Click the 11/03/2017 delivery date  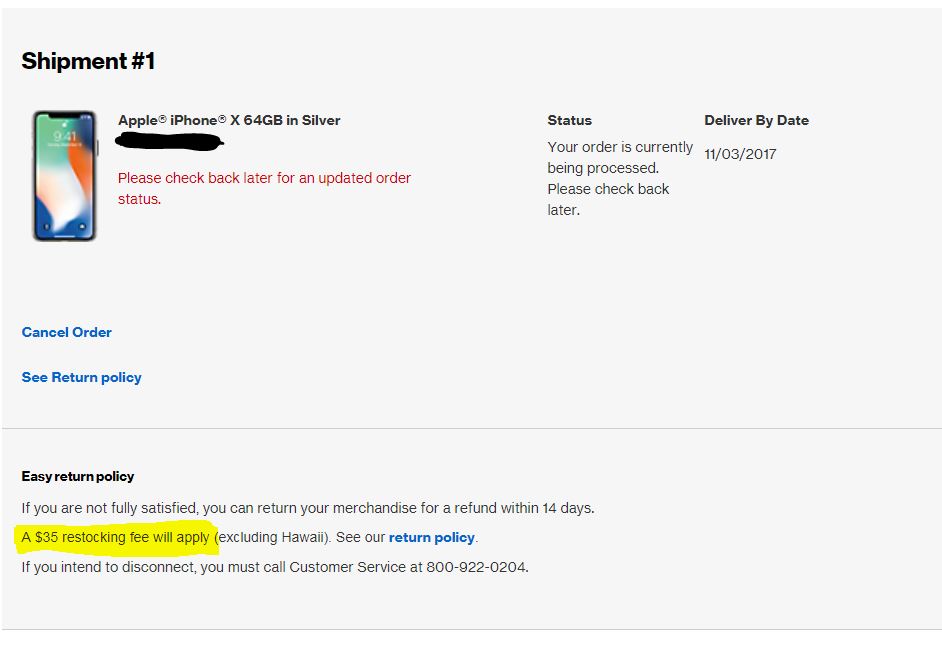pyautogui.click(x=740, y=154)
